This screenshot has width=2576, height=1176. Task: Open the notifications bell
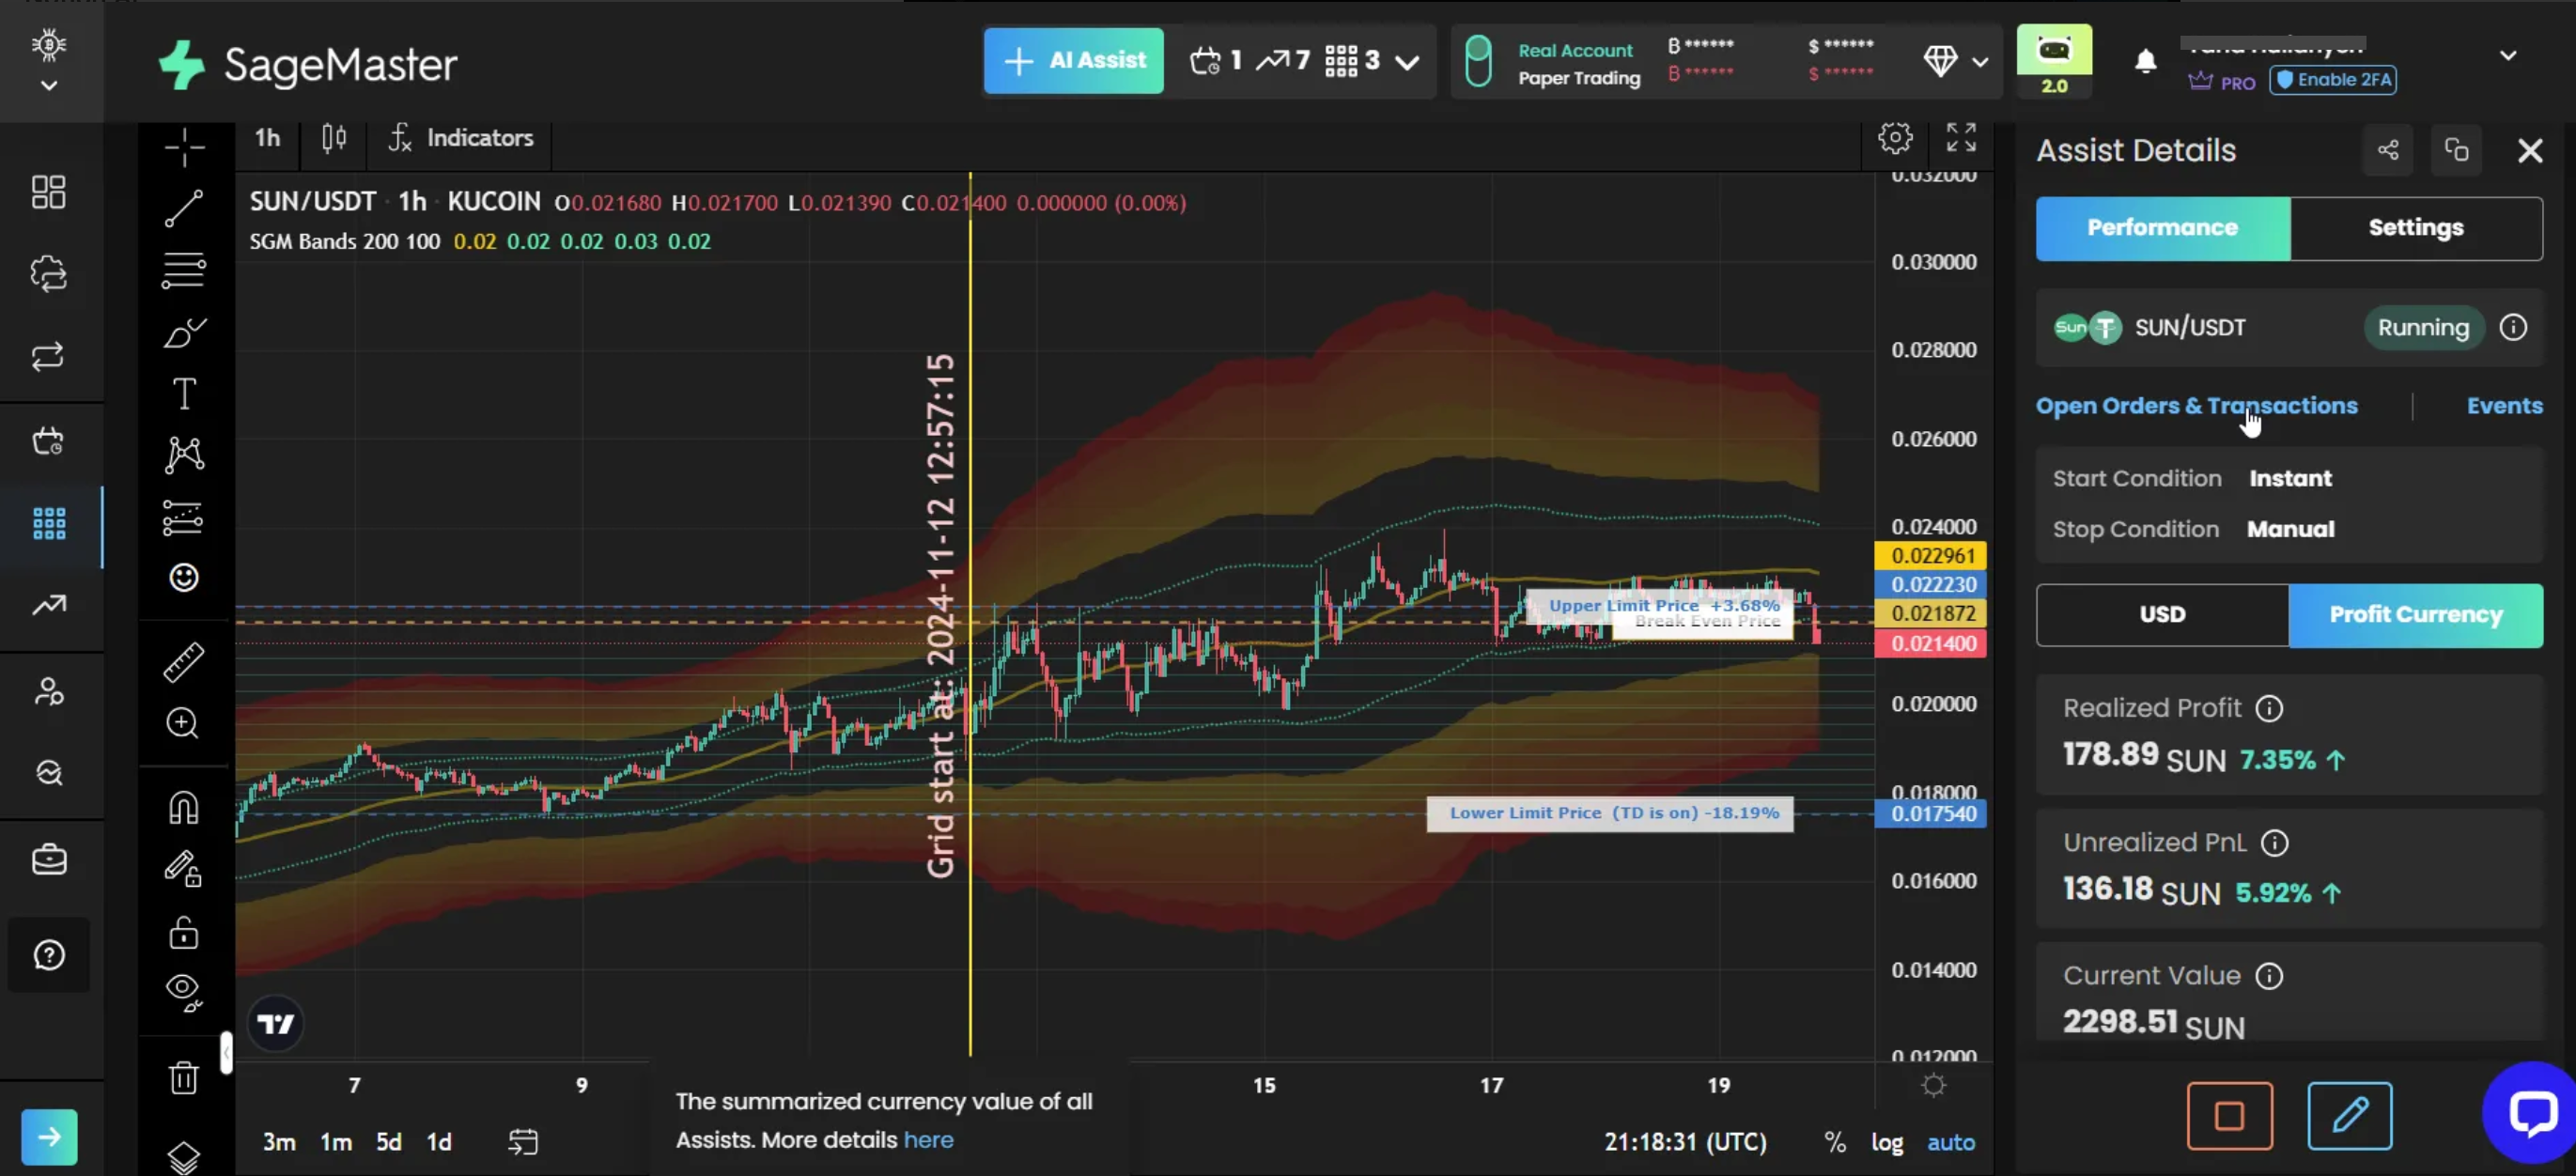coord(2145,62)
